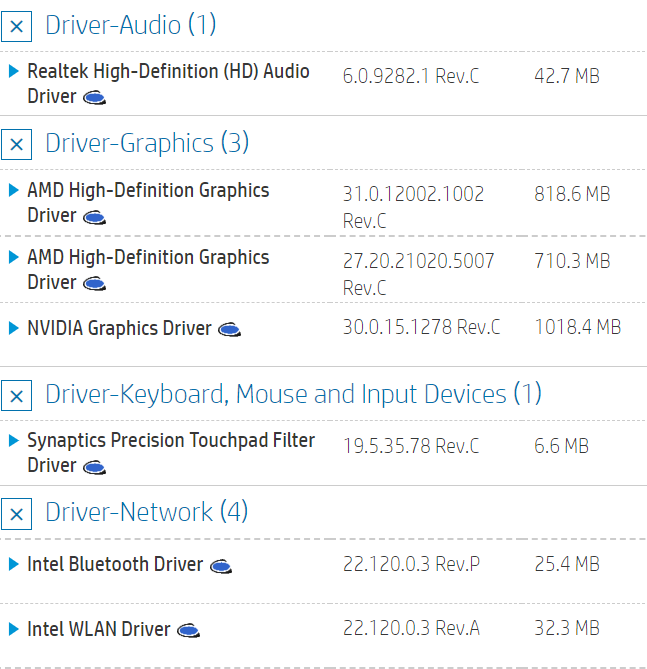Click version 31.0.12002.1002 Rev.C
This screenshot has width=647, height=669.
tap(414, 207)
